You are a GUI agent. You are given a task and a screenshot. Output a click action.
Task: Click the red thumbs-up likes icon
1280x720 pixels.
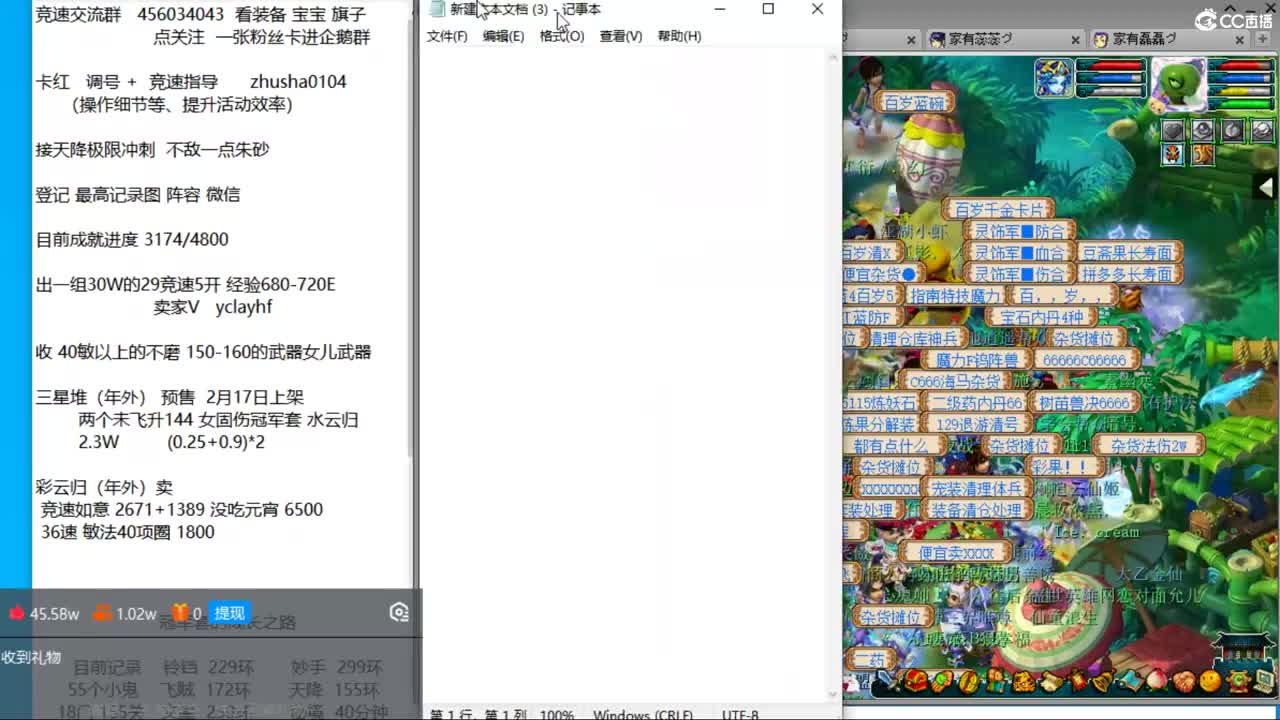click(17, 613)
